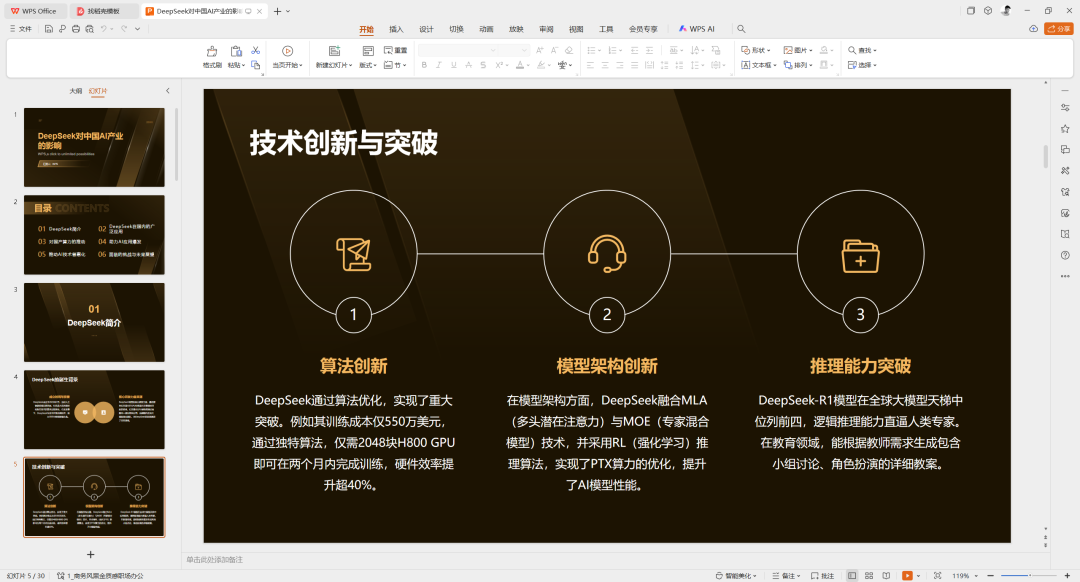Click the more options dots in right sidebar
Screen dimensions: 1080x582
[x=1065, y=276]
